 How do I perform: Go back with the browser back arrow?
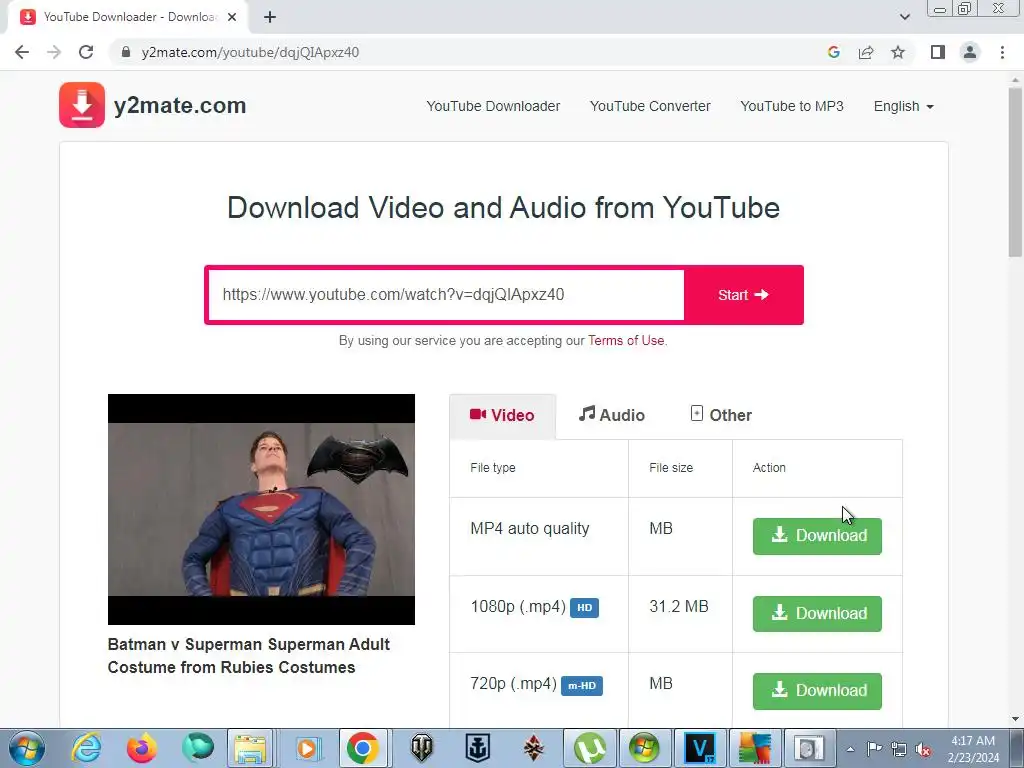point(22,52)
